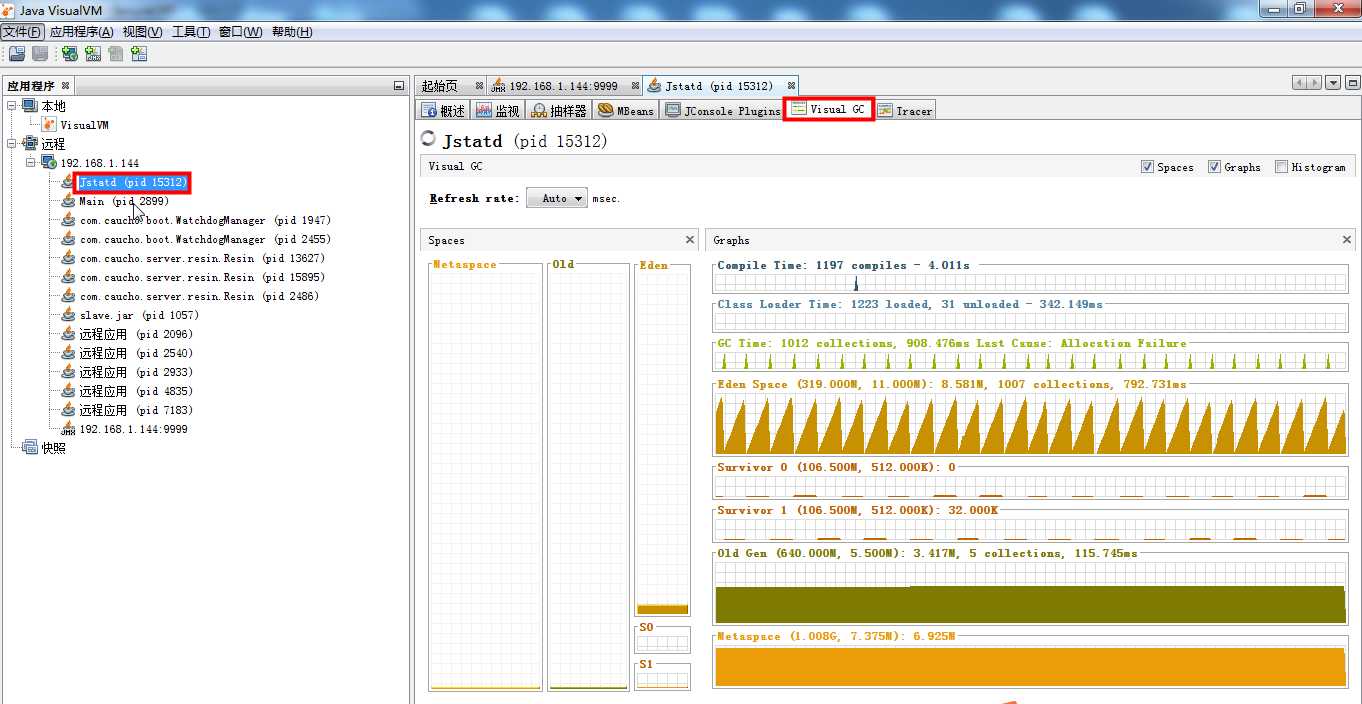
Task: Click the host icon beside 192.168.1.144
Action: click(x=49, y=163)
